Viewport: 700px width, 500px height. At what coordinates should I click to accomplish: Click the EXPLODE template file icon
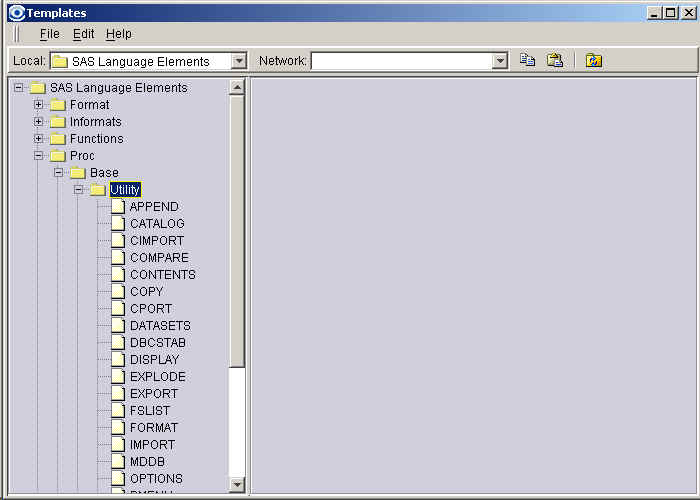click(118, 376)
